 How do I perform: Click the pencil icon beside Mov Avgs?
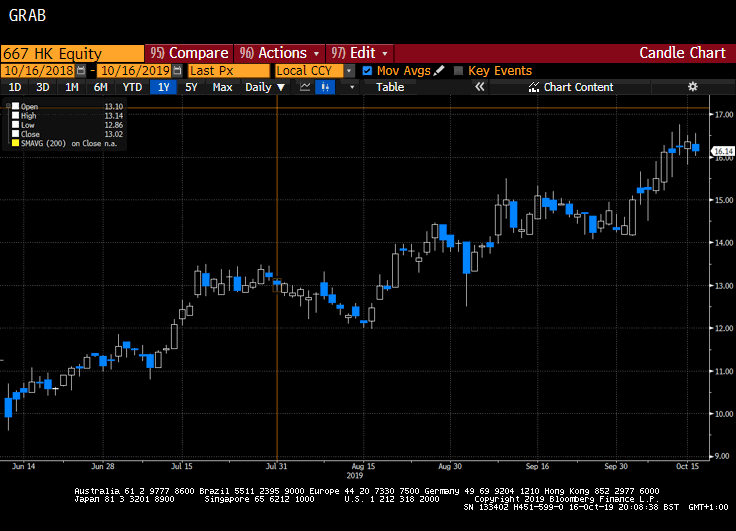(441, 71)
